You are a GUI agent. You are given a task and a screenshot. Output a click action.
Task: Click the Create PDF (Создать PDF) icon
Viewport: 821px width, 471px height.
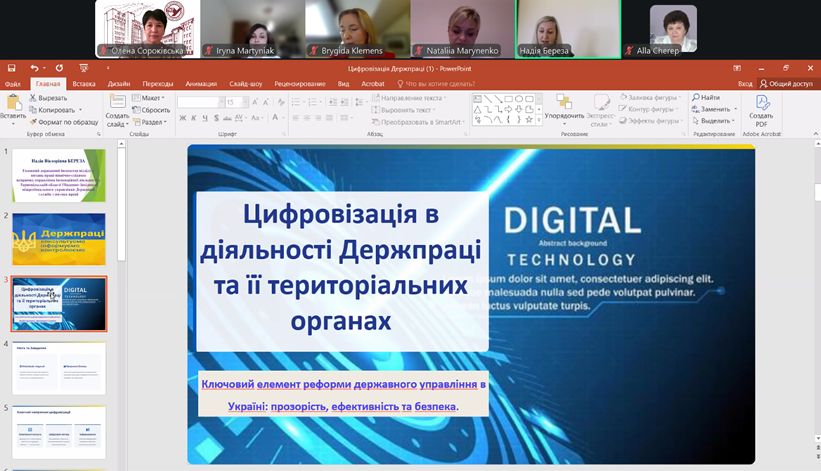click(x=761, y=103)
